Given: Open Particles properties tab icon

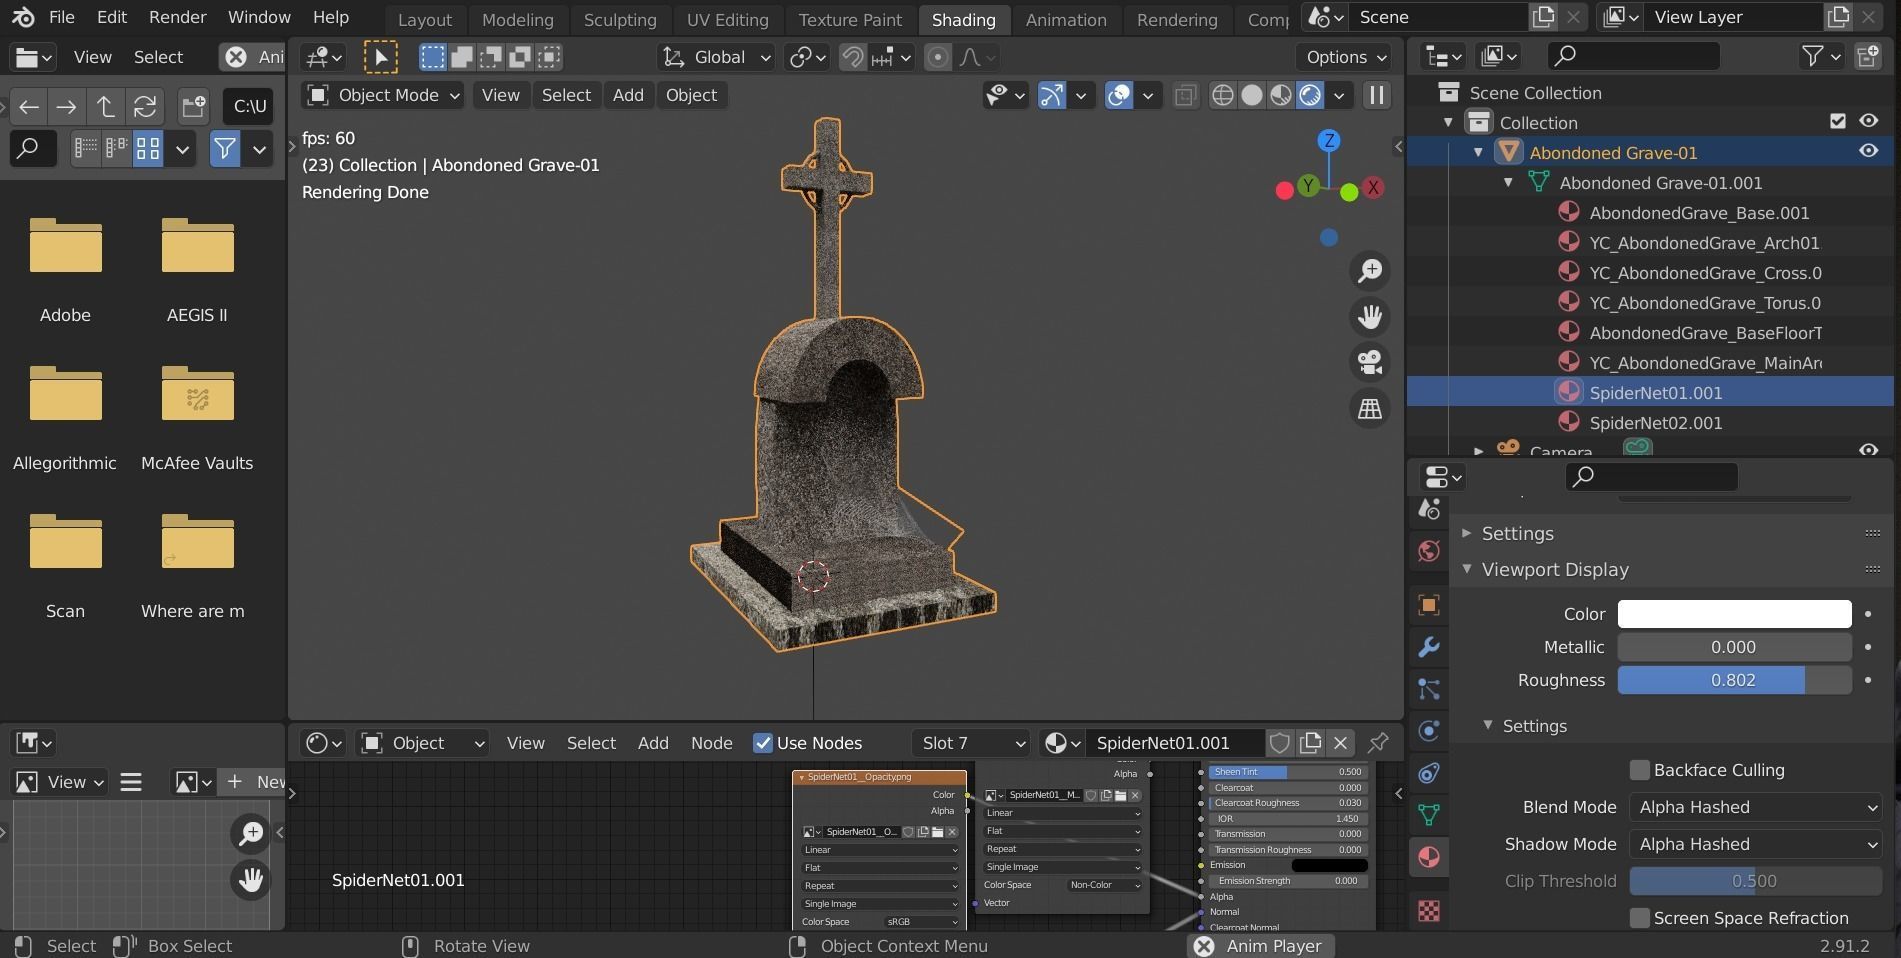Looking at the screenshot, I should (x=1429, y=689).
